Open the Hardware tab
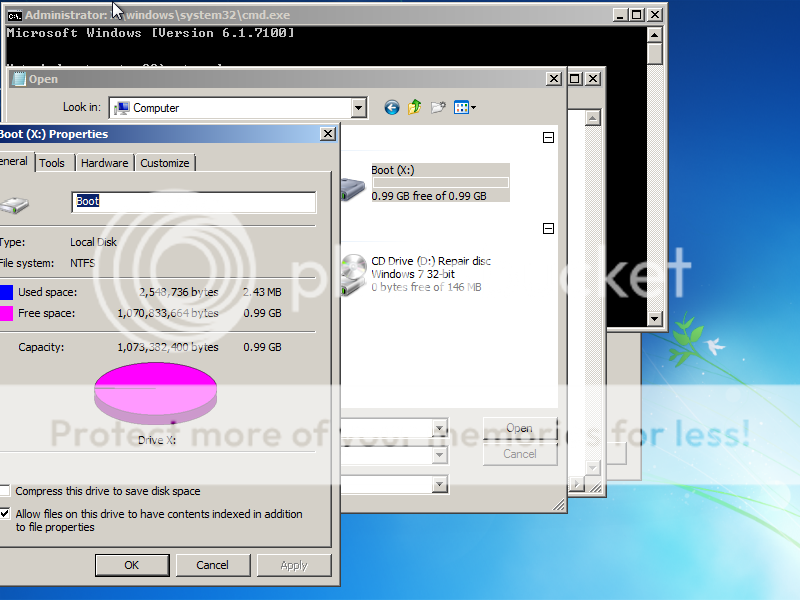Screen dimensions: 800x600 104,163
